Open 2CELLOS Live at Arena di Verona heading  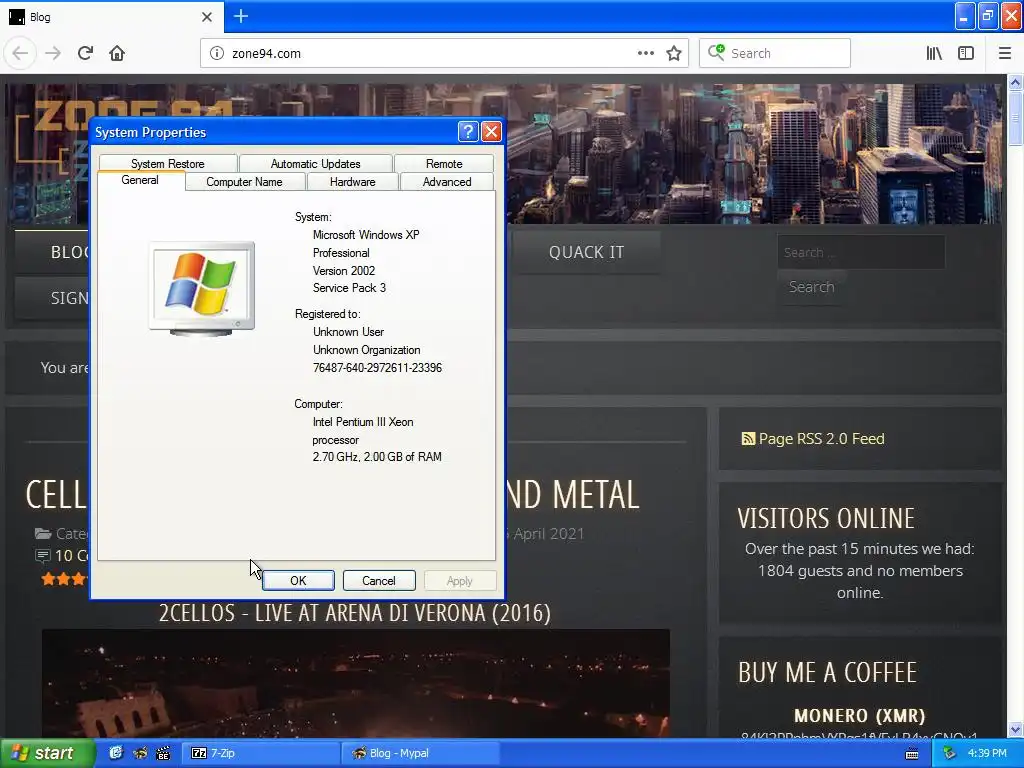[355, 613]
